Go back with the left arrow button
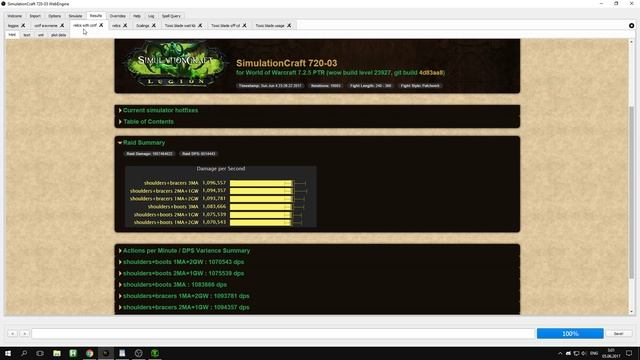Image resolution: width=640 pixels, height=360 pixels. (13, 333)
